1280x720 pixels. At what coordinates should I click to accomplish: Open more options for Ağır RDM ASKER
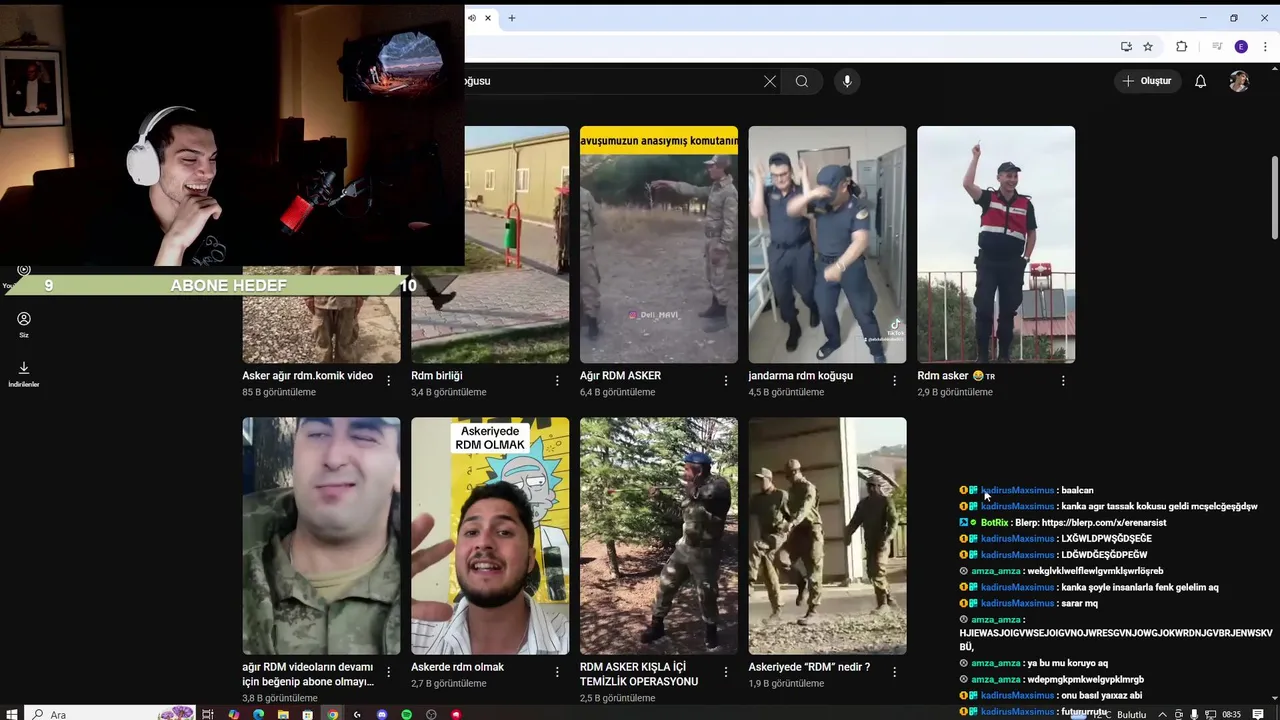(x=726, y=381)
